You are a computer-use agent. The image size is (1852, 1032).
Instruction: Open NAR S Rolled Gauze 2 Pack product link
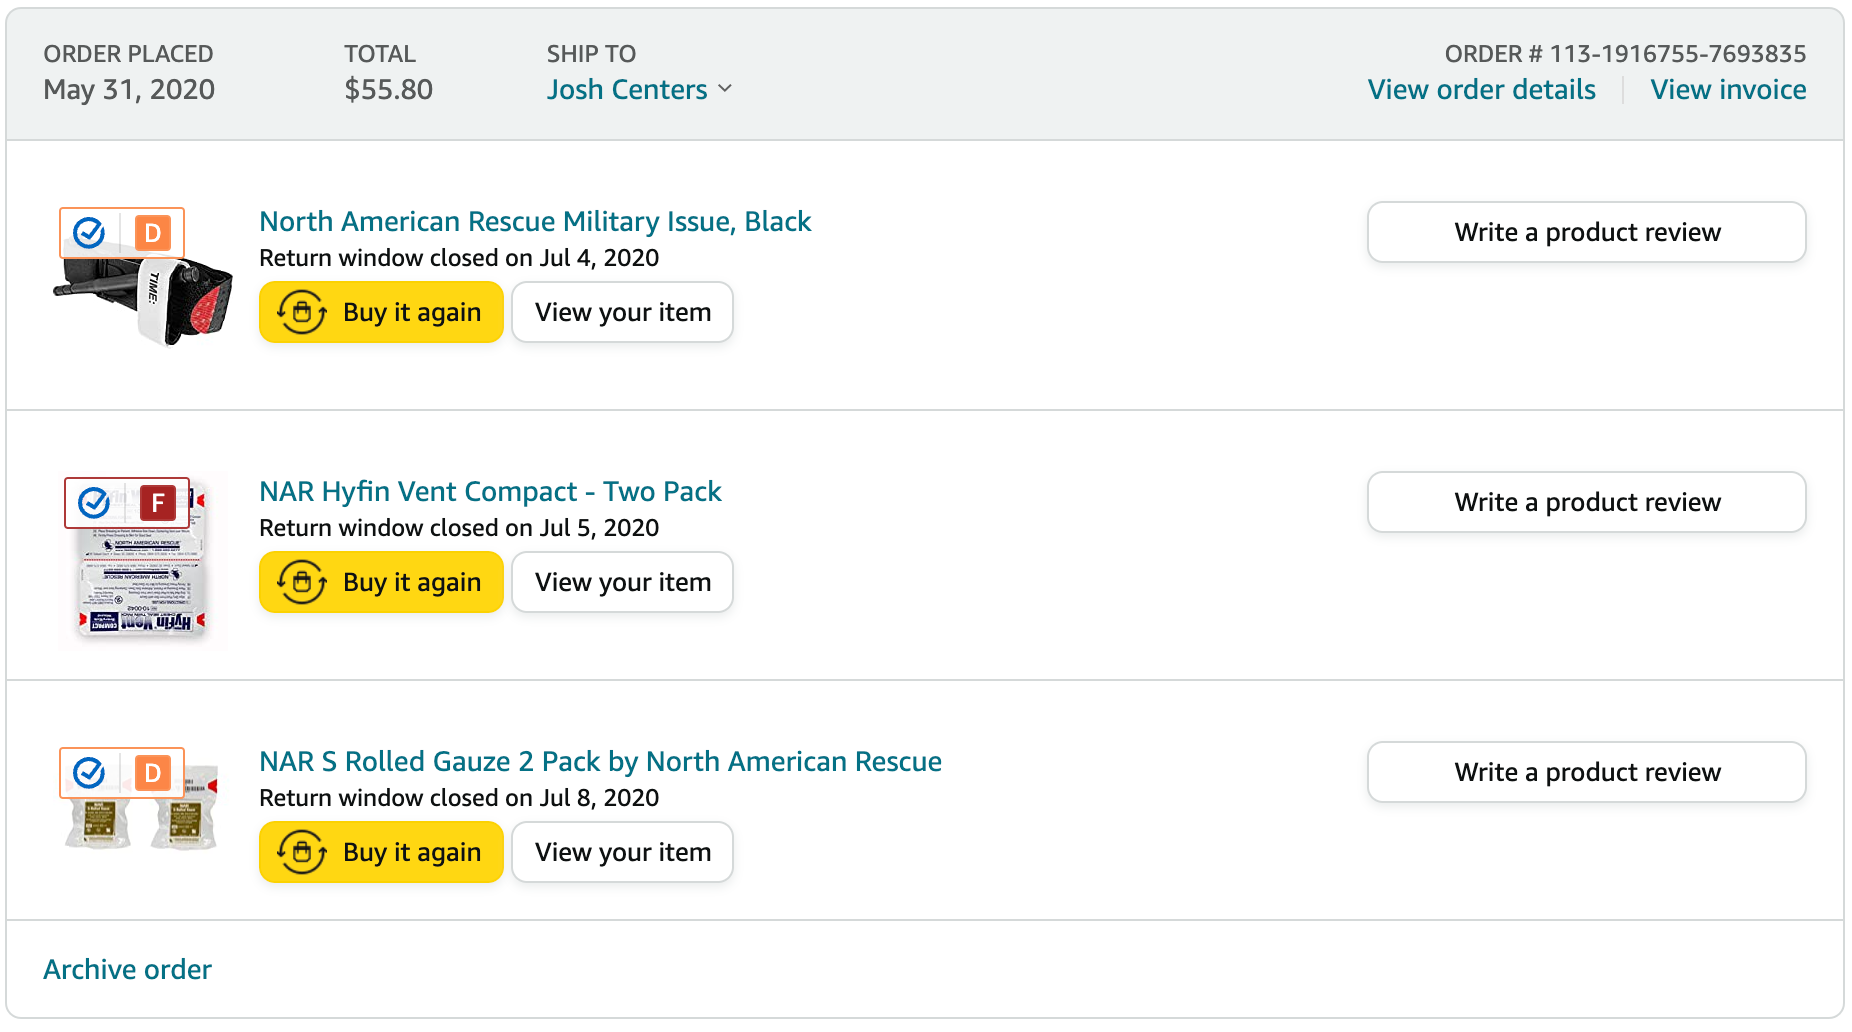click(600, 761)
